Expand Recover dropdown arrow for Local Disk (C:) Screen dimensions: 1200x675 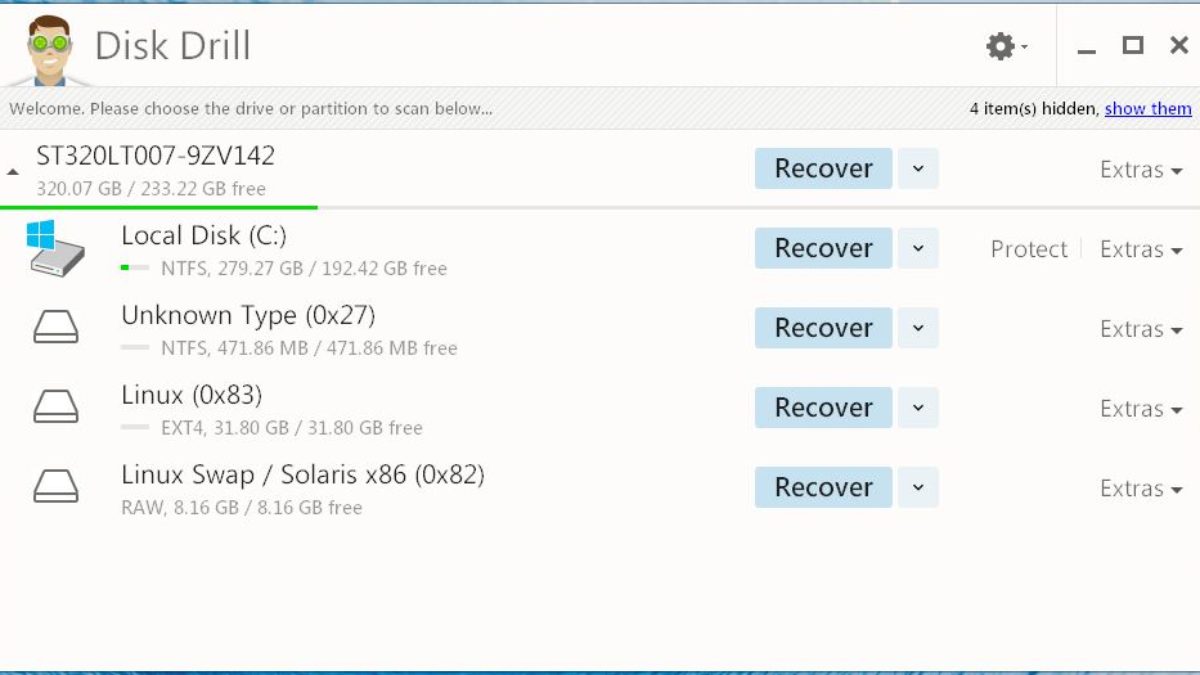coord(918,249)
